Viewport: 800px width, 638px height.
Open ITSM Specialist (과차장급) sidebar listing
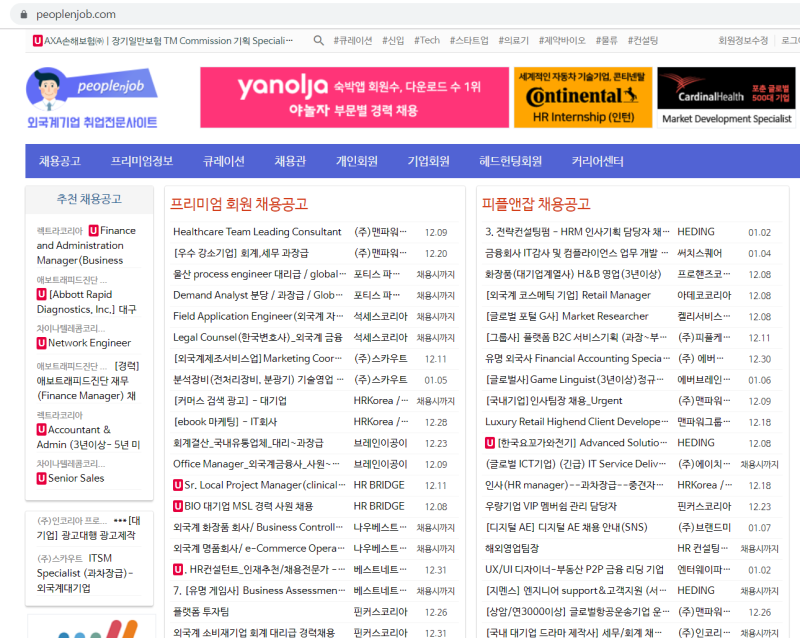click(x=85, y=573)
